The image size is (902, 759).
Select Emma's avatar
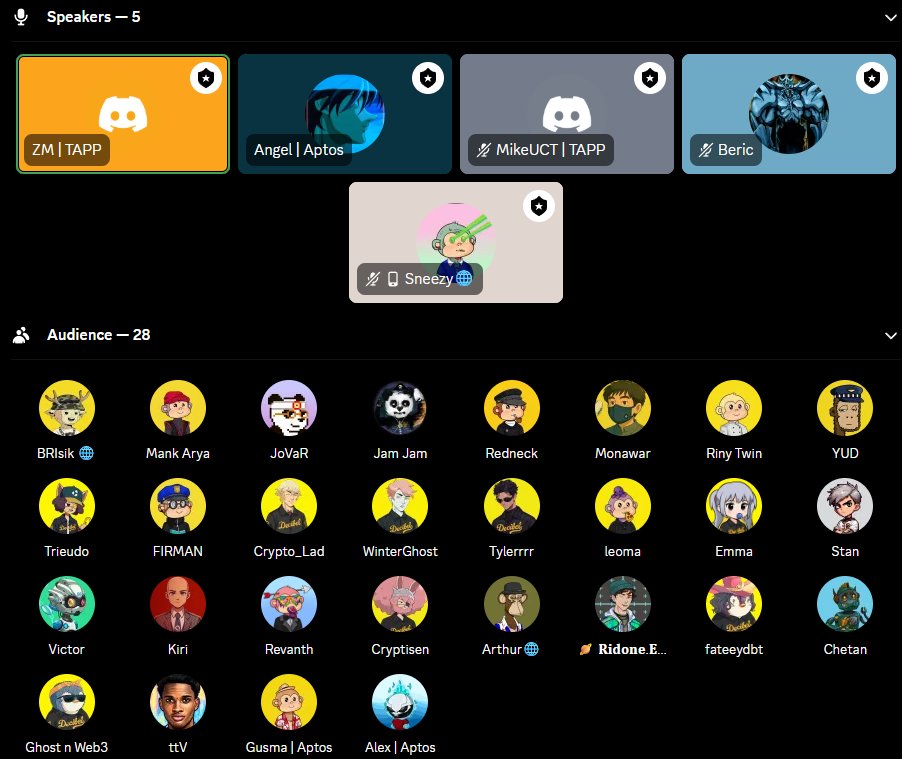tap(733, 506)
